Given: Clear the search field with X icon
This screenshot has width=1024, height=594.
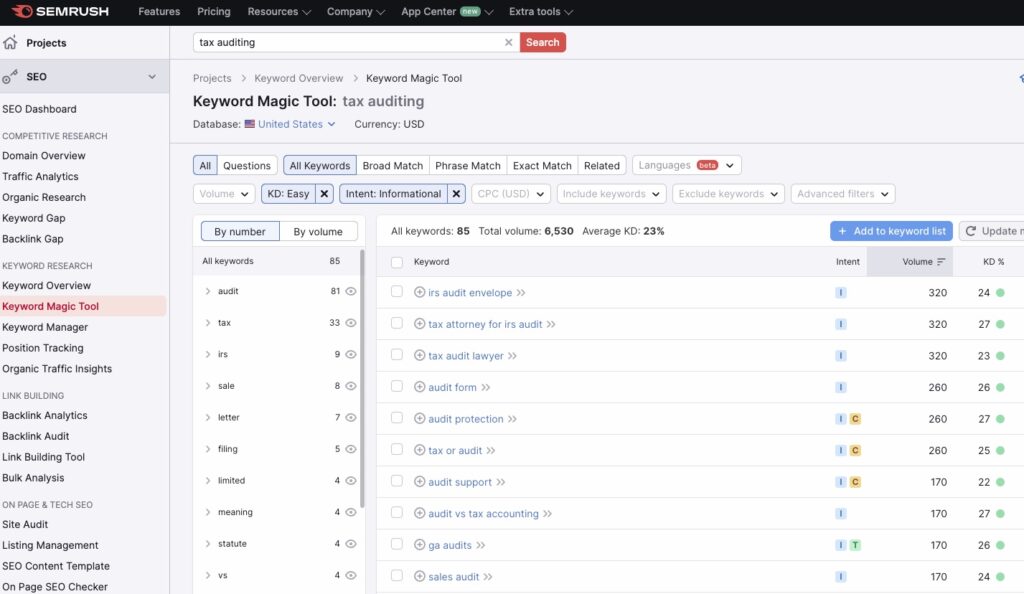Looking at the screenshot, I should click(508, 42).
